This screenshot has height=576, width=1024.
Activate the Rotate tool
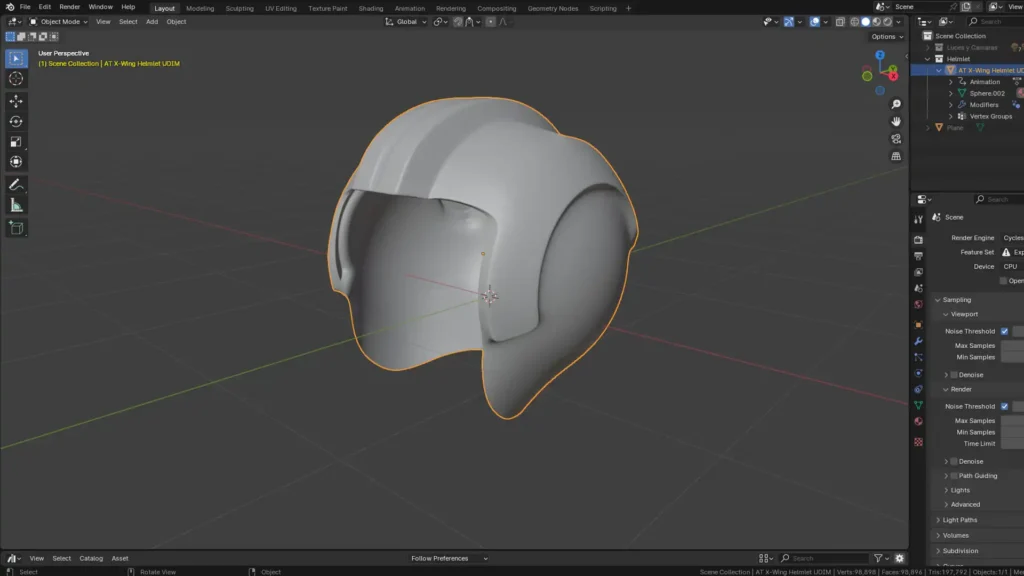point(16,121)
